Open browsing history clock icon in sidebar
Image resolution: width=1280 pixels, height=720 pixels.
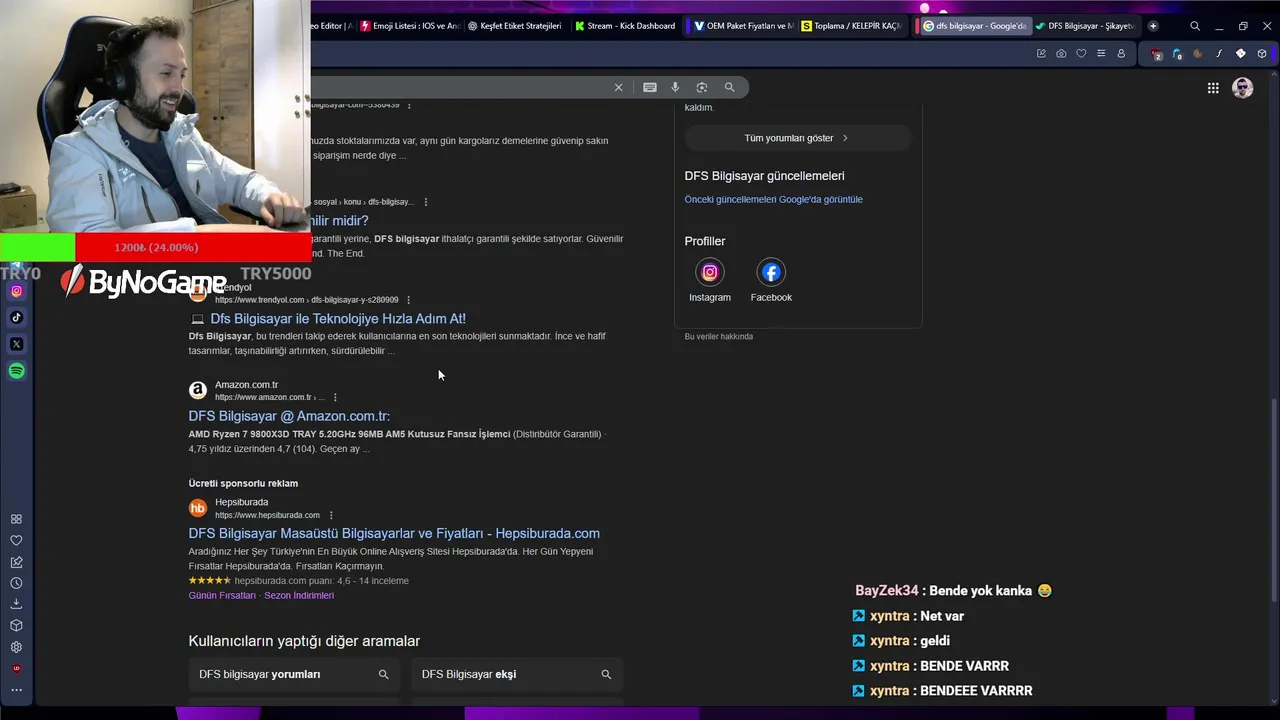[x=16, y=583]
